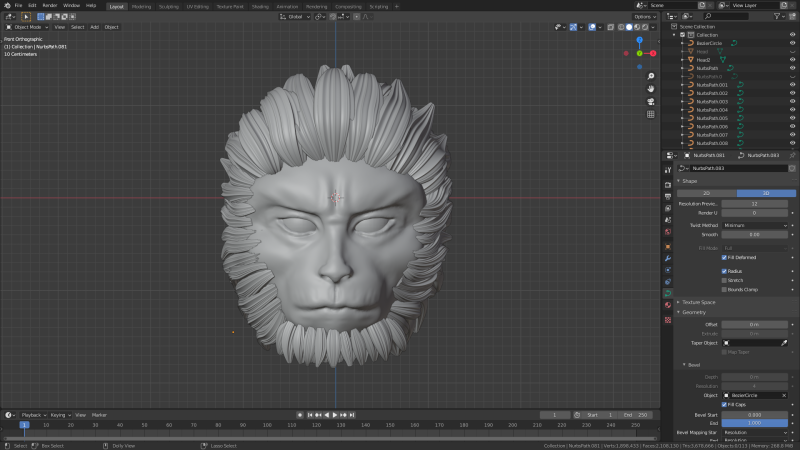Toggle the Fill Caps checkbox
Viewport: 800px width, 450px height.
coord(724,404)
